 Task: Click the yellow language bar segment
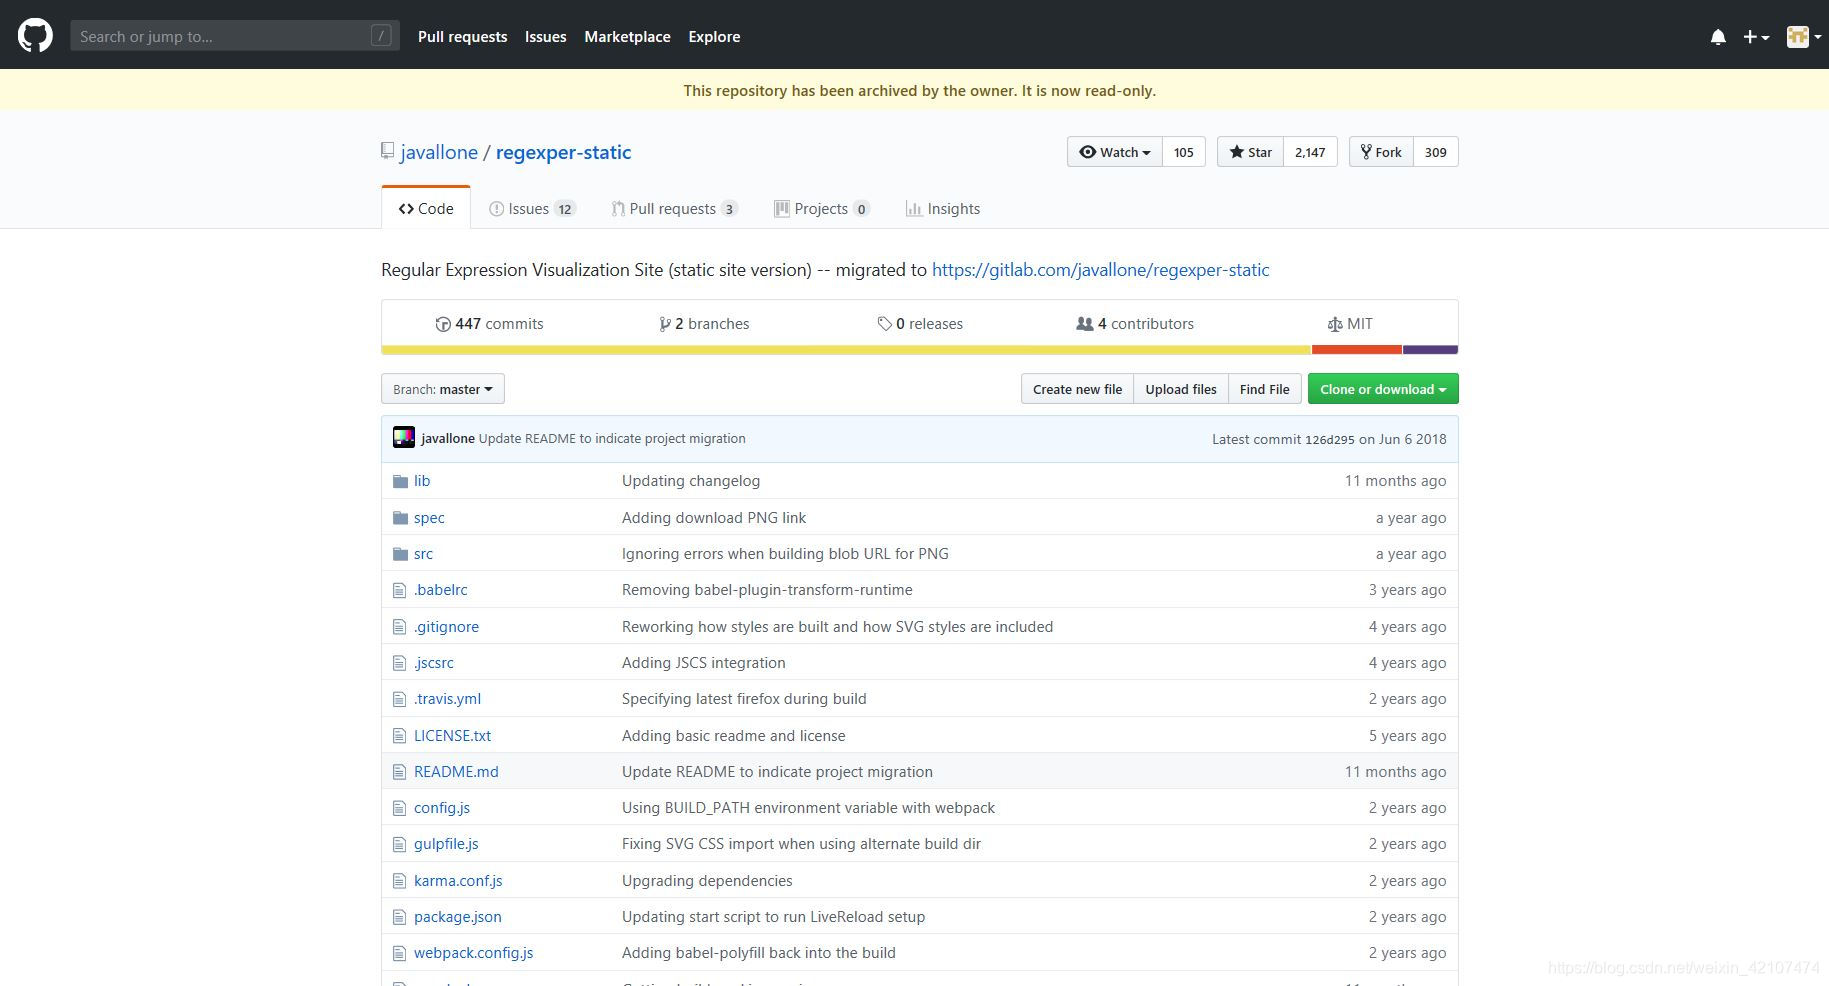point(846,350)
